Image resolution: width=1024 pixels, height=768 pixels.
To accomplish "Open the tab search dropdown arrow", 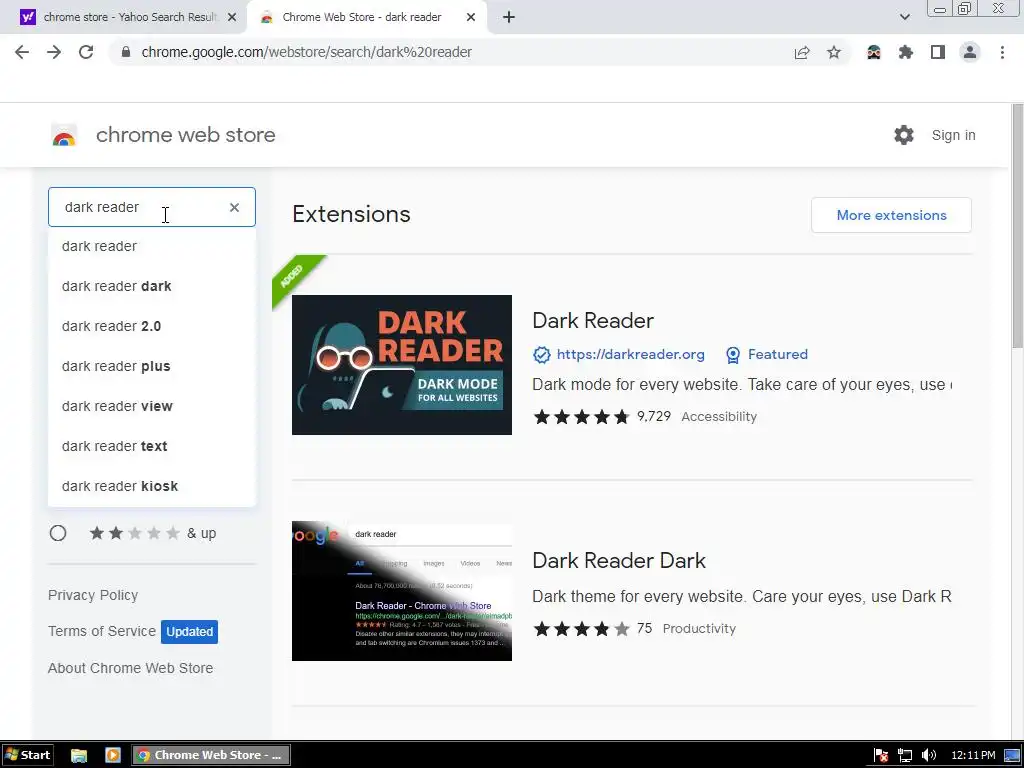I will pyautogui.click(x=904, y=17).
